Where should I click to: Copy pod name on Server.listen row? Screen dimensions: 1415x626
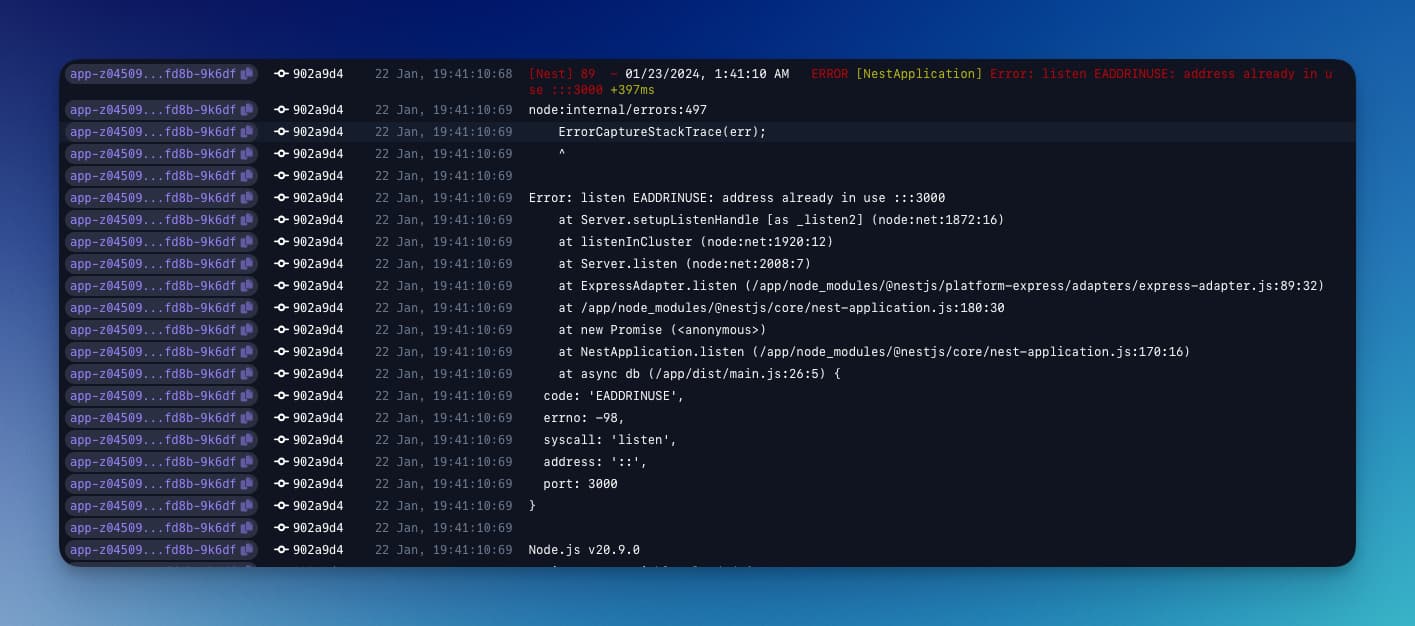click(x=246, y=264)
